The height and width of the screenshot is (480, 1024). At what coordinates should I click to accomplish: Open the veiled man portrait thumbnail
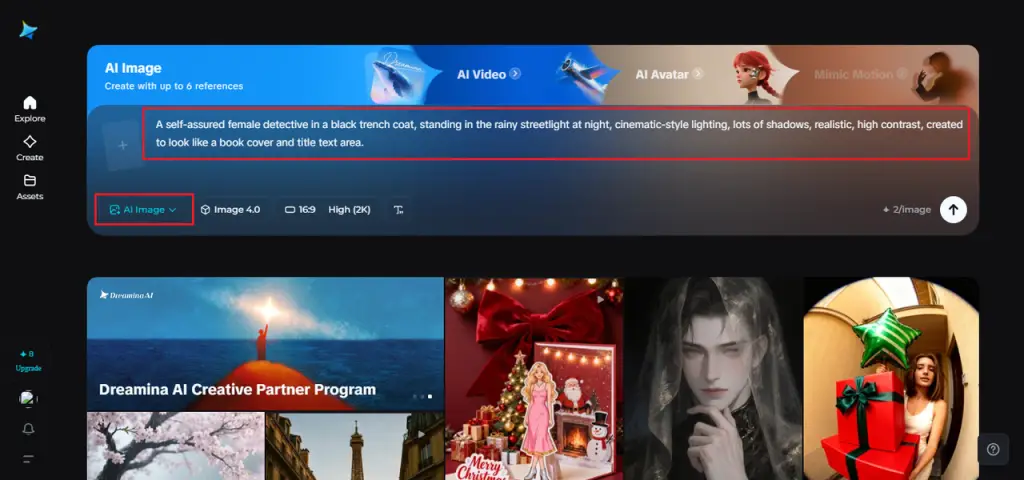pos(713,378)
